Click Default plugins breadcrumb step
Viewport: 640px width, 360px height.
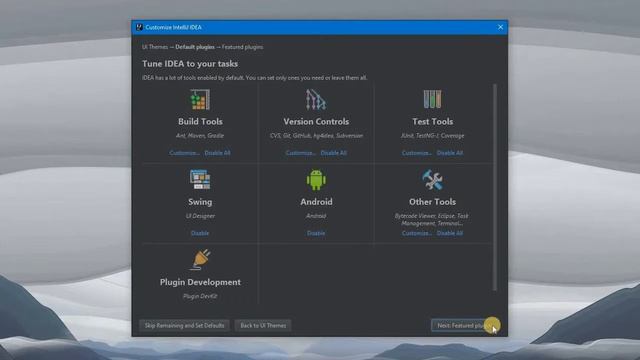tap(195, 47)
